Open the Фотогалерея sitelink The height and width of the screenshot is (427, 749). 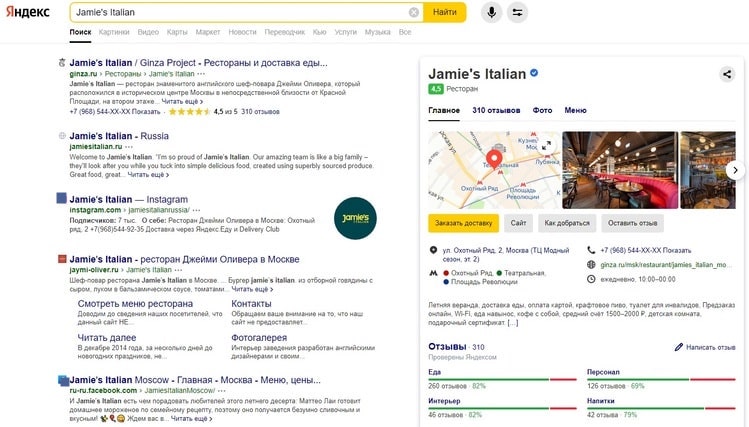pyautogui.click(x=259, y=338)
